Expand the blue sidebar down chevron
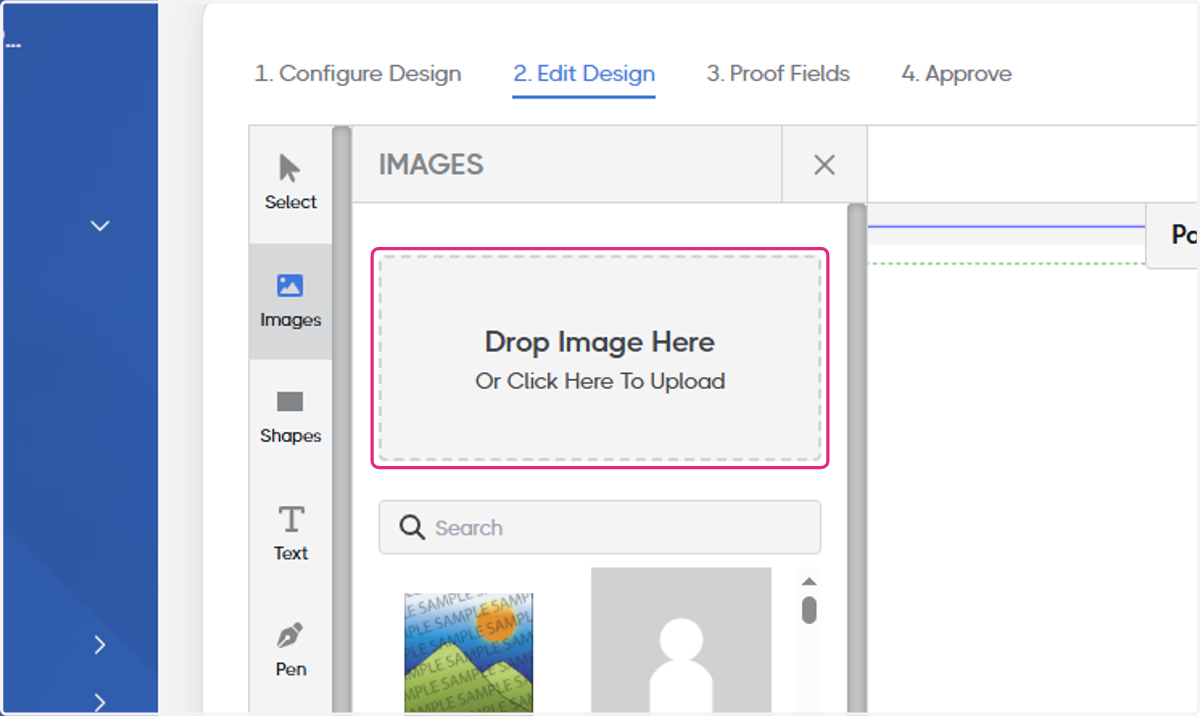Viewport: 1200px width, 716px height. (x=100, y=226)
